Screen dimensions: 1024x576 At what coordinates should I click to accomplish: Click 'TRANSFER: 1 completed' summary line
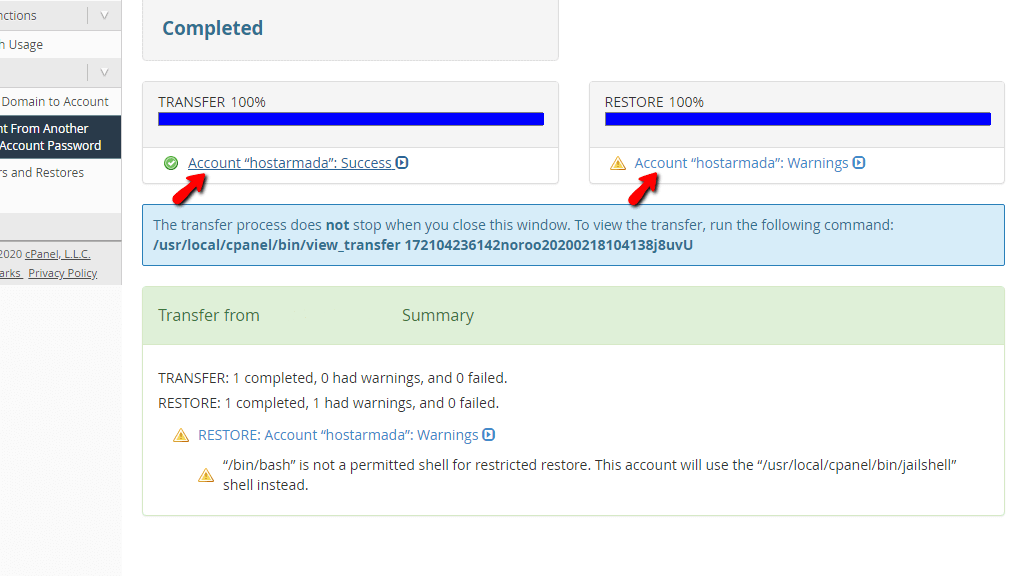(332, 378)
